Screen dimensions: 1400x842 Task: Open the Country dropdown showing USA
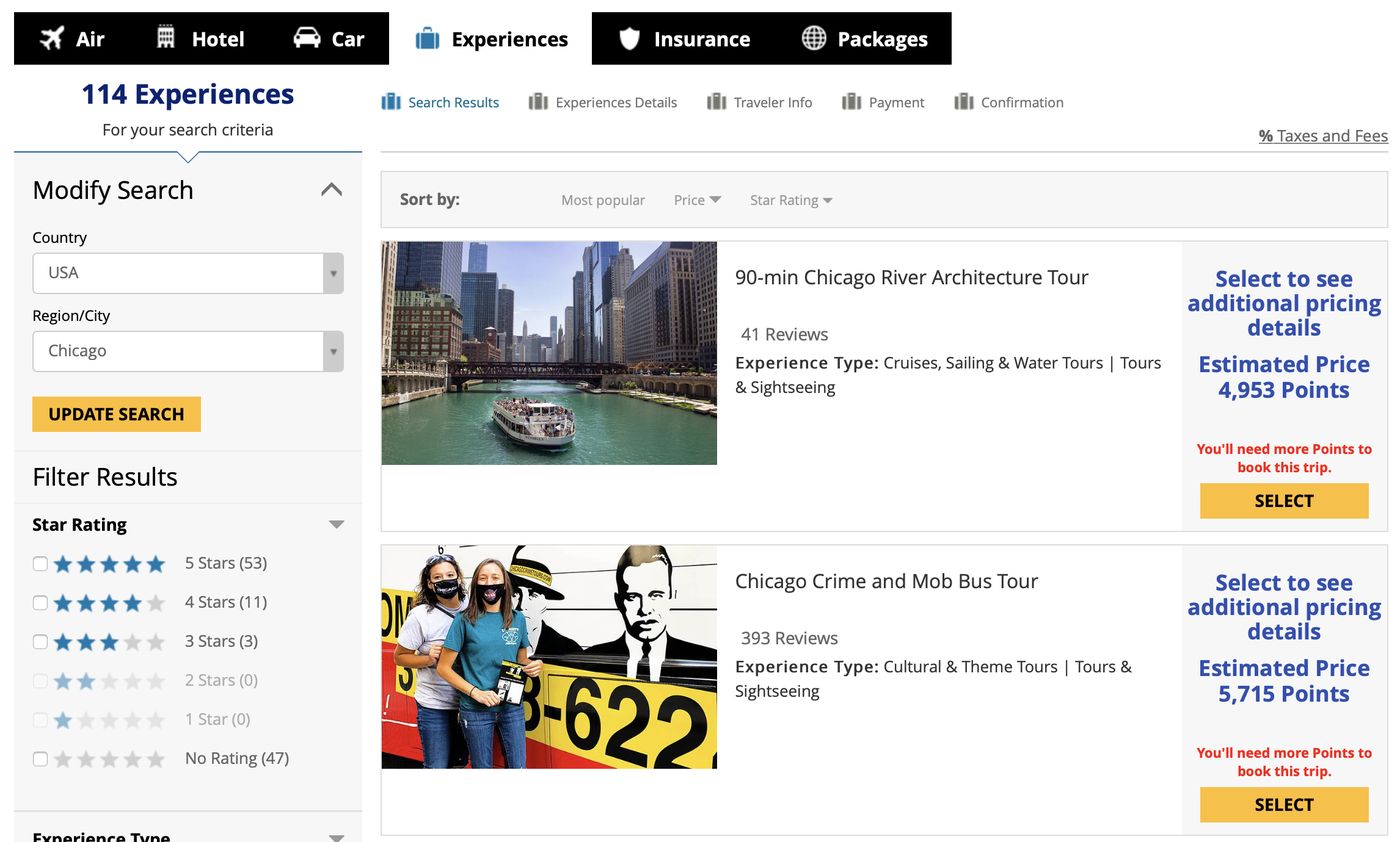point(188,273)
